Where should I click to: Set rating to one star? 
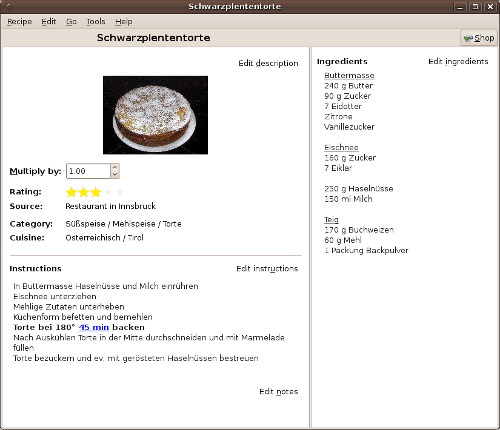[71, 192]
